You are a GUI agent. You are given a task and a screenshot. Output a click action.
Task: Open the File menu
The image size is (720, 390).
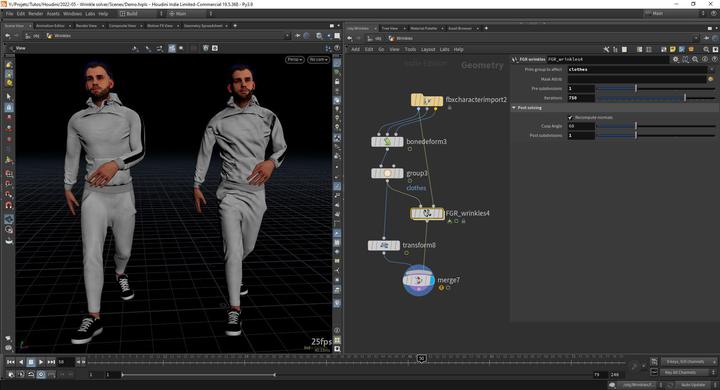(x=9, y=14)
